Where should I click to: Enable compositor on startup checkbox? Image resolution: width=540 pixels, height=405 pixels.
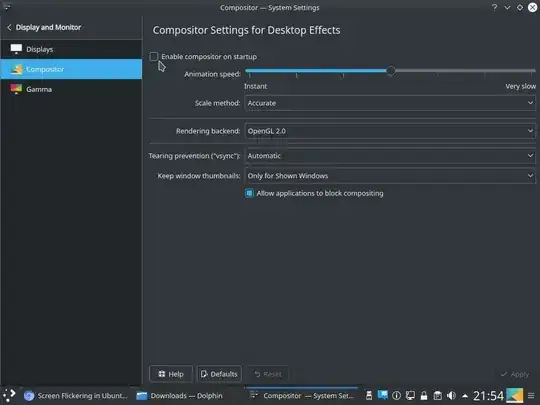click(154, 56)
